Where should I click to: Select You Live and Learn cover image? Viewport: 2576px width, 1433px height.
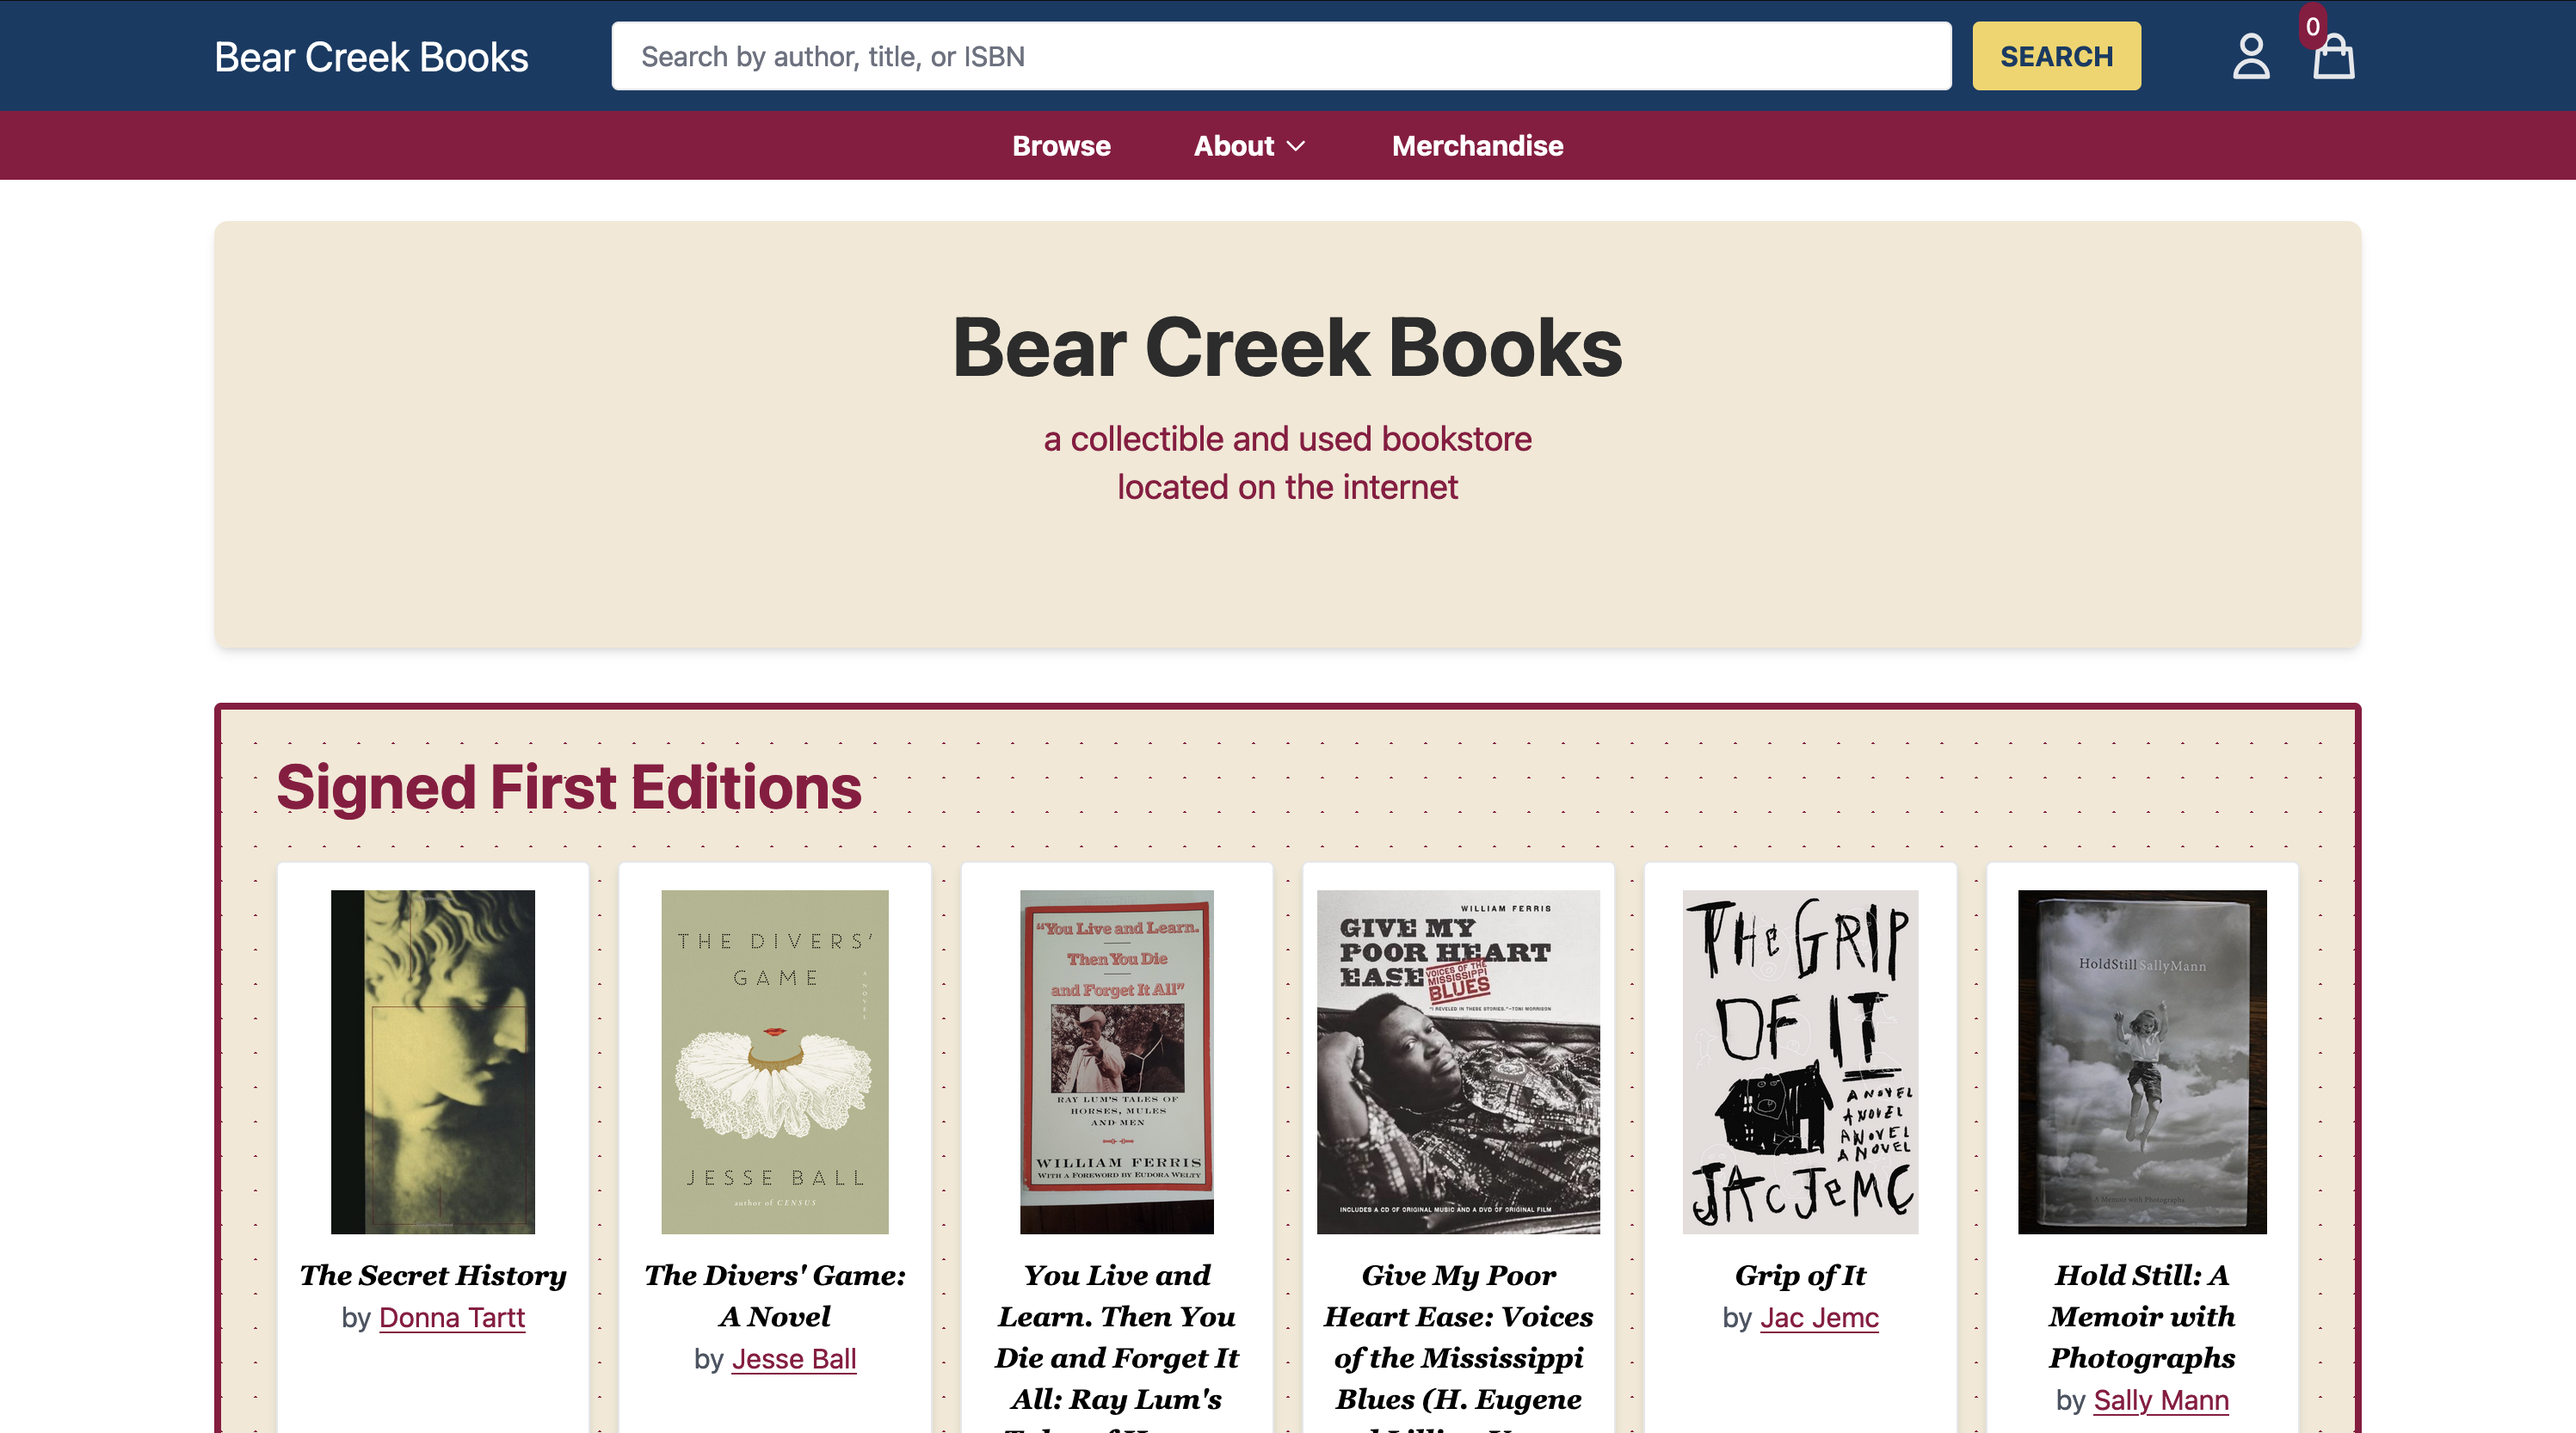1116,1061
